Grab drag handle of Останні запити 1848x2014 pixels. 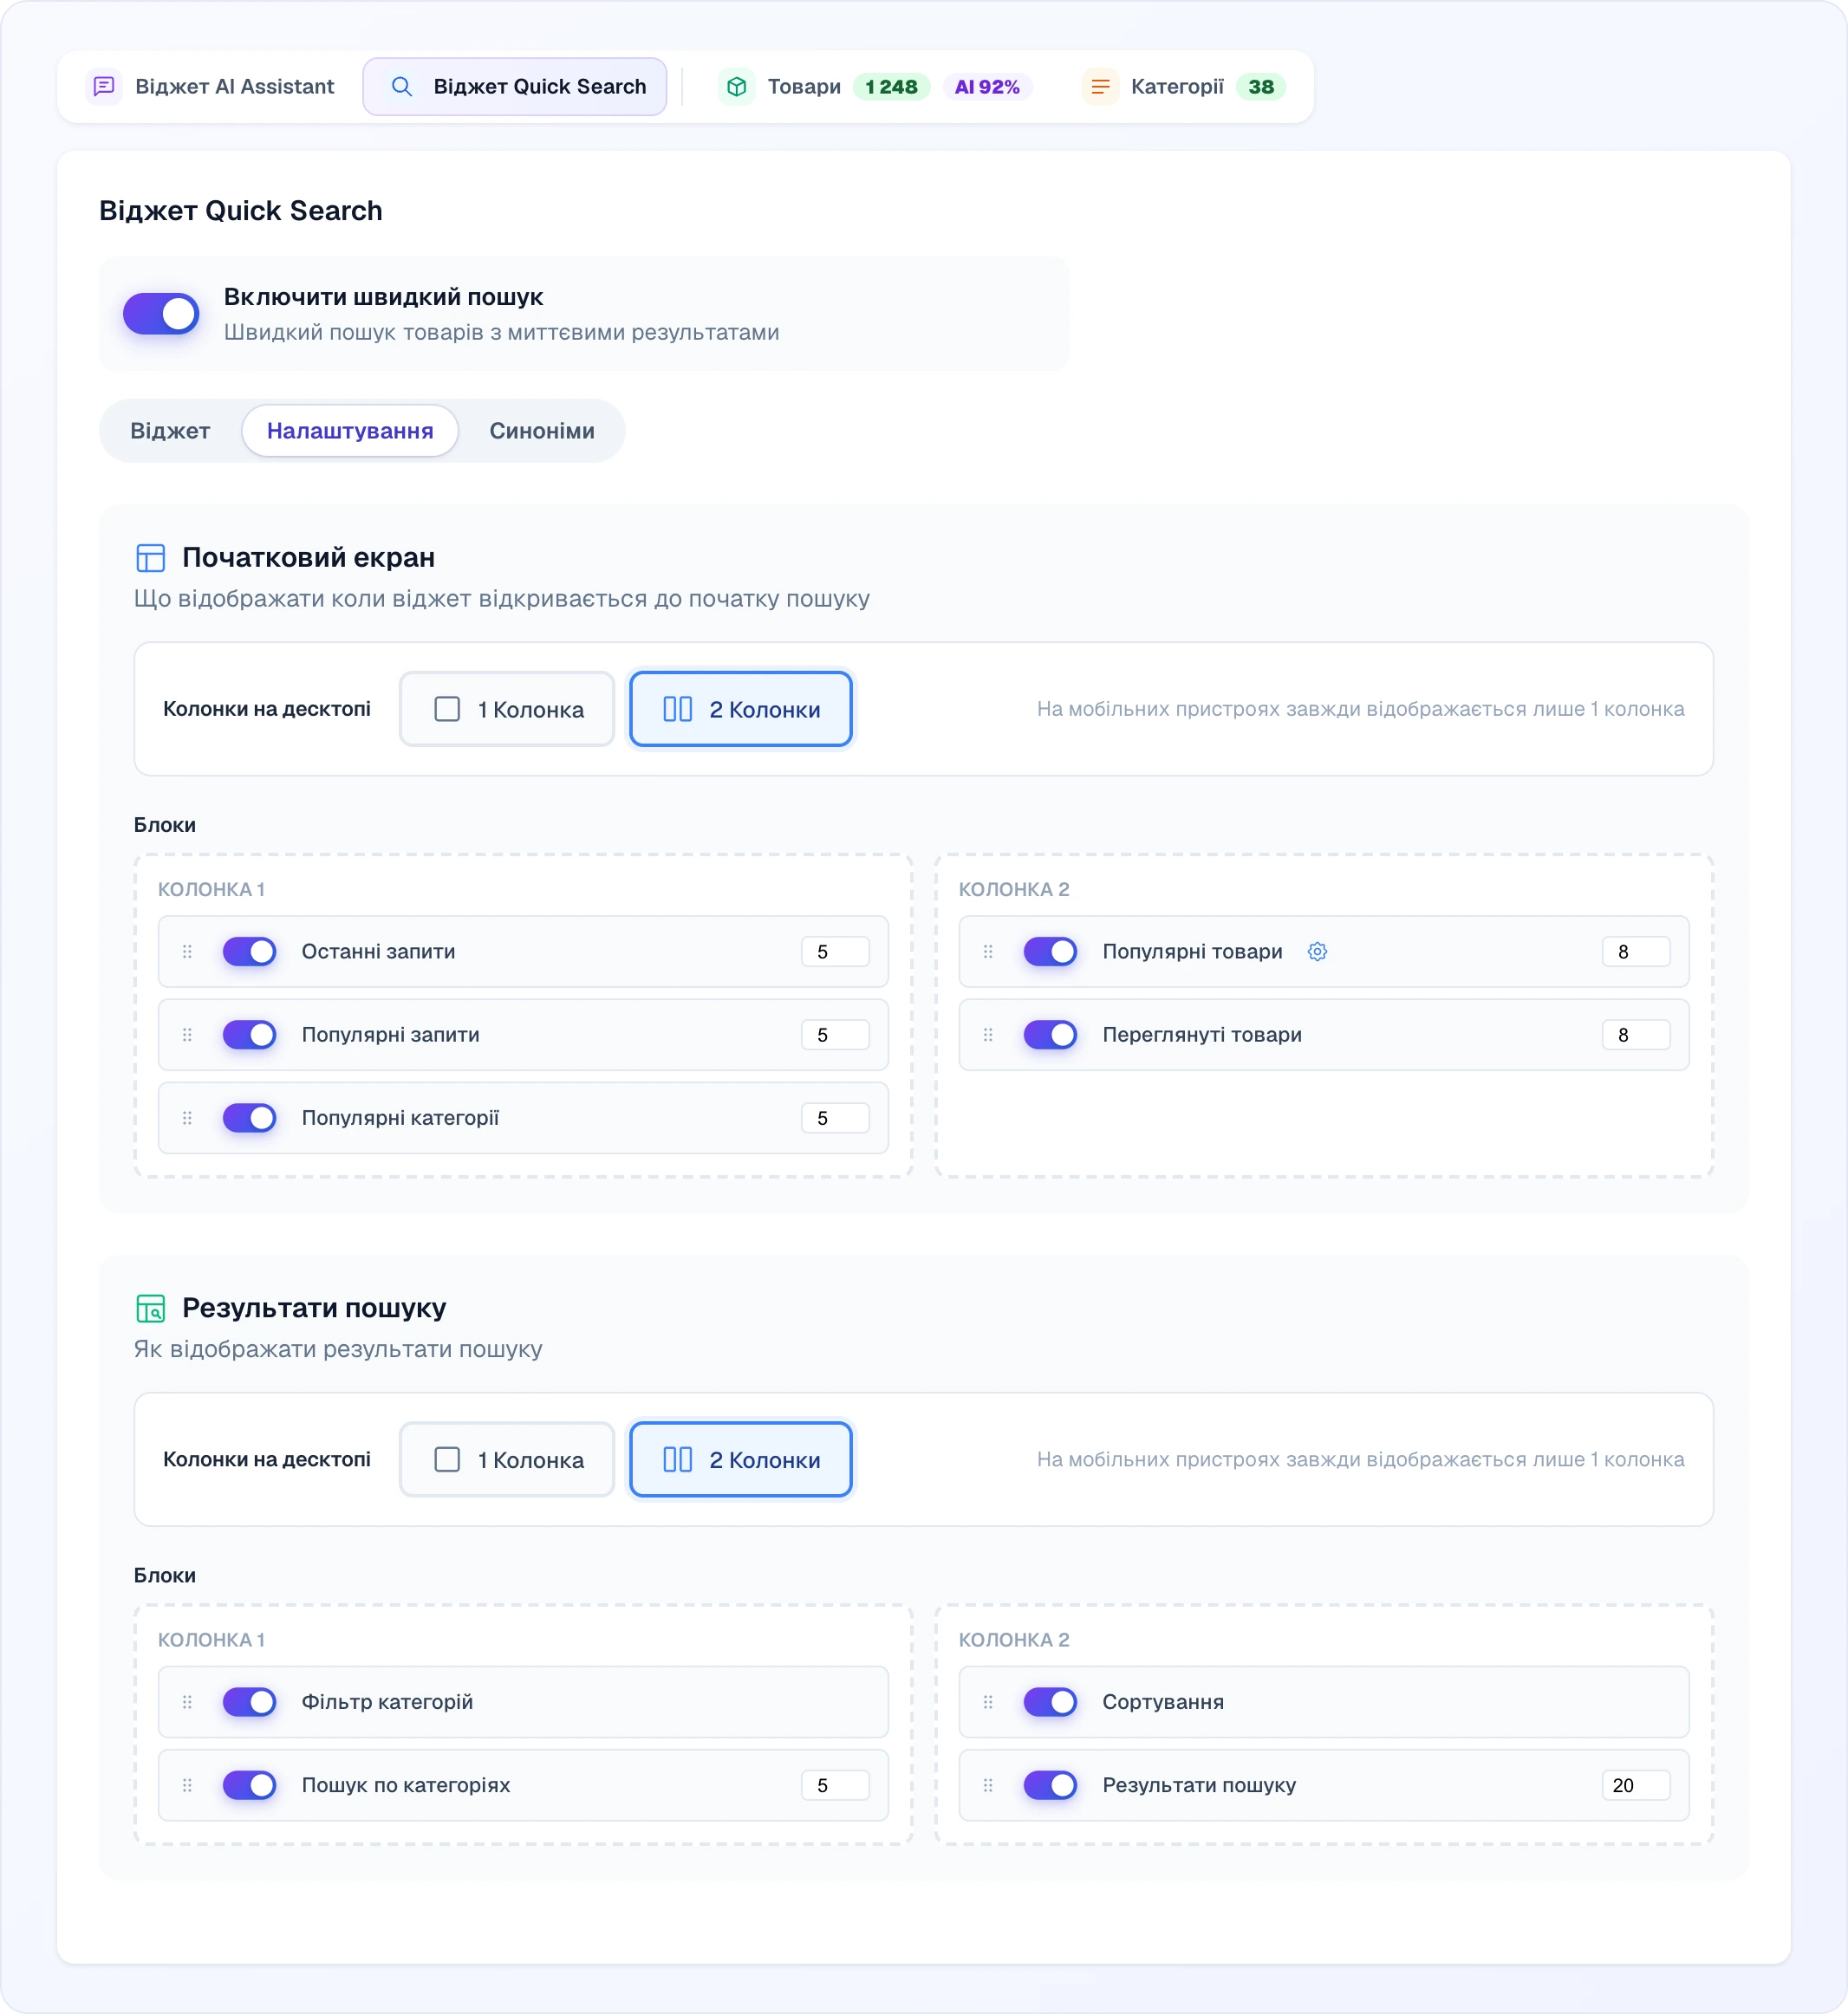(187, 951)
